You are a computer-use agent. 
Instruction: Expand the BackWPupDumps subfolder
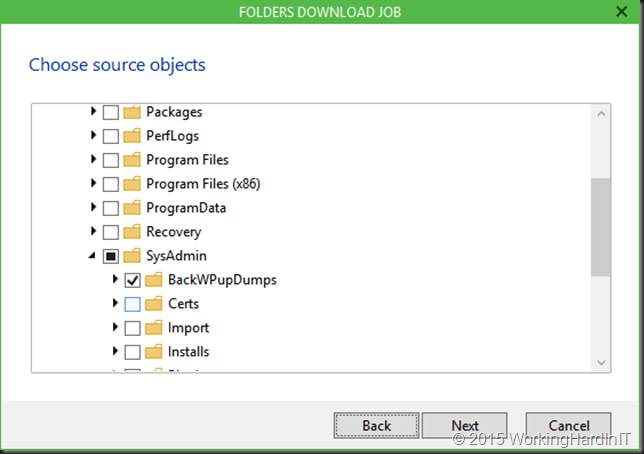115,279
